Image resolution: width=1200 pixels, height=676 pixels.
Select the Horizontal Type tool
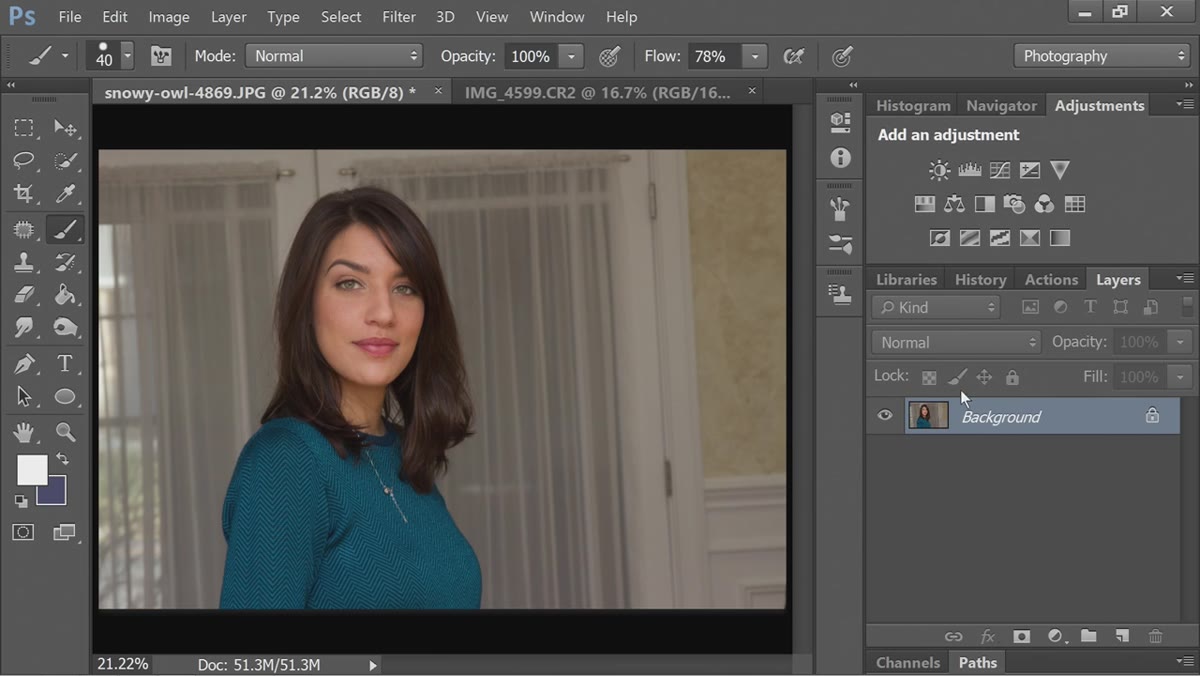[x=65, y=364]
